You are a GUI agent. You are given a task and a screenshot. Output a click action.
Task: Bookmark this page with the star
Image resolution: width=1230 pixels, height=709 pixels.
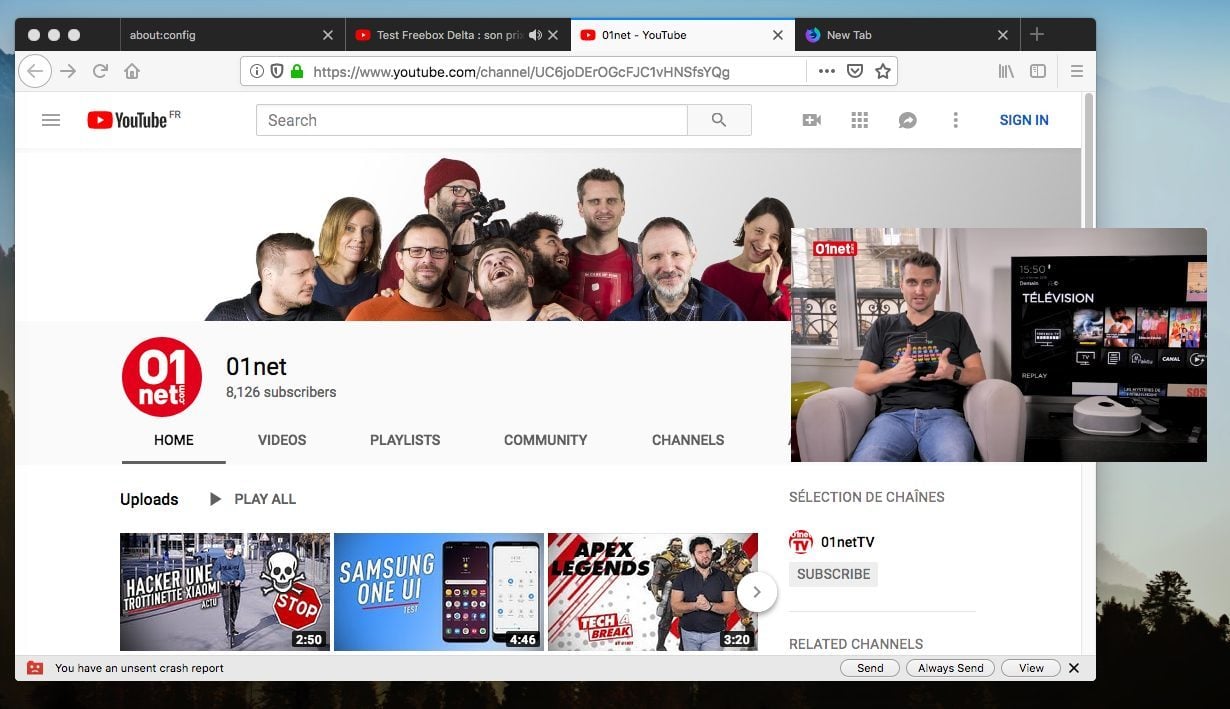883,71
